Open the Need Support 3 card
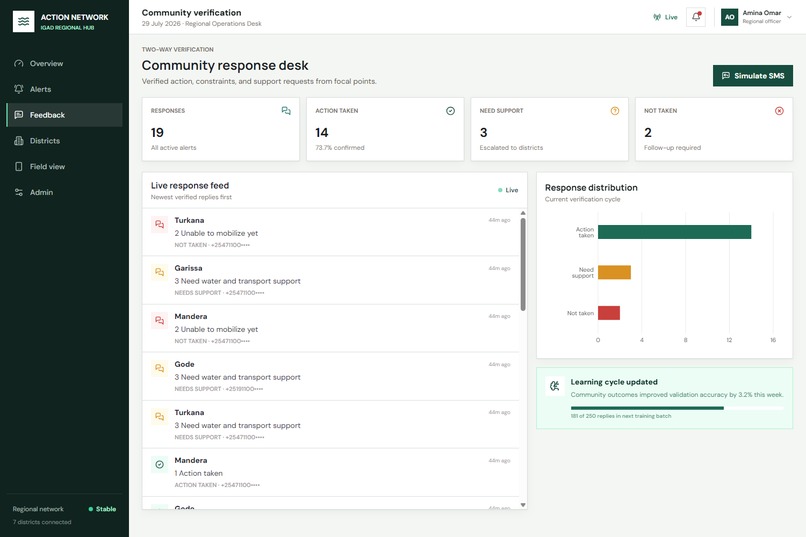 [549, 129]
